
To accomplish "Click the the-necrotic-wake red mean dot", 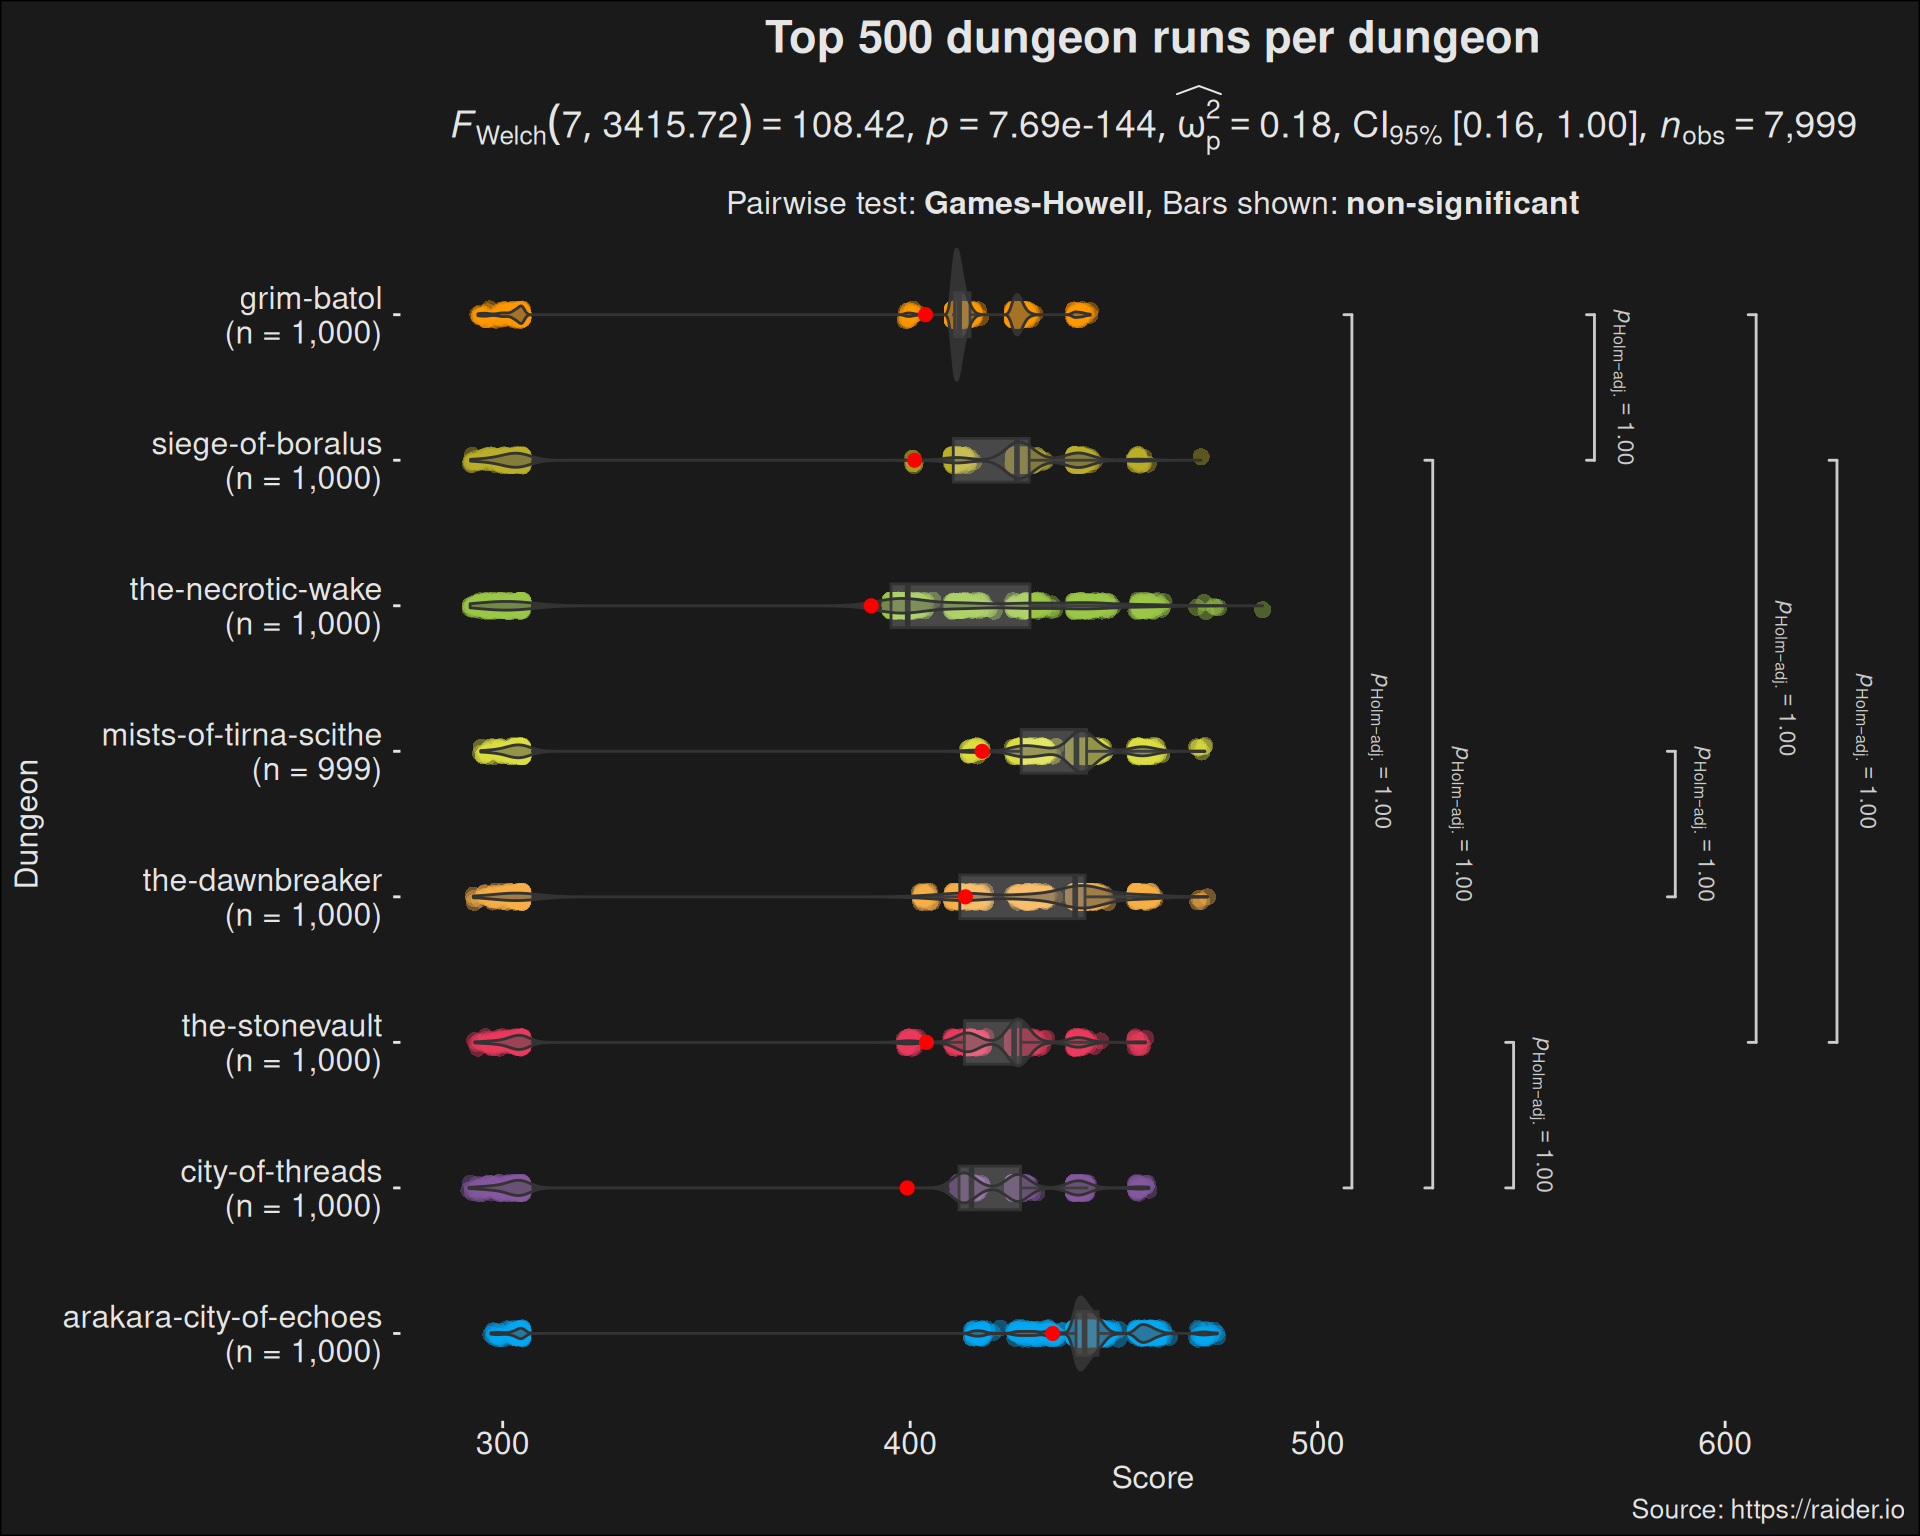I will [x=871, y=606].
